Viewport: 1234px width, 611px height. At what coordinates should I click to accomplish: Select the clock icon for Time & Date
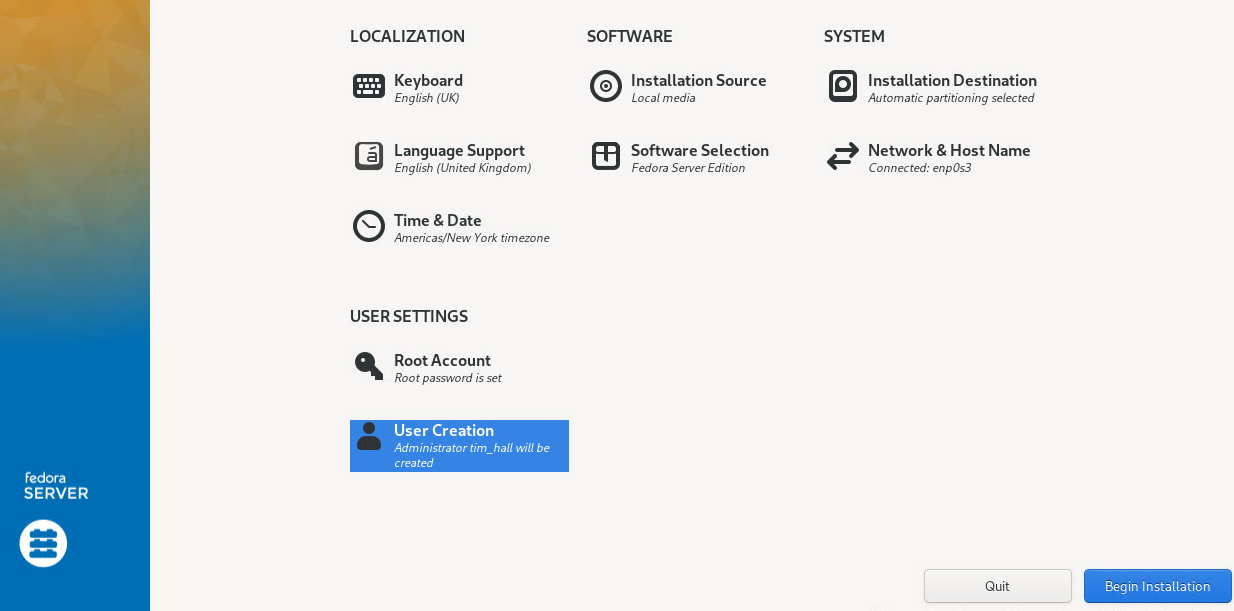click(369, 226)
